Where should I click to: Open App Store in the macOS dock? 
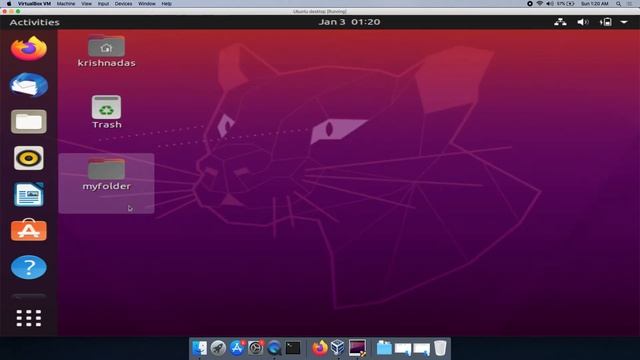(237, 348)
